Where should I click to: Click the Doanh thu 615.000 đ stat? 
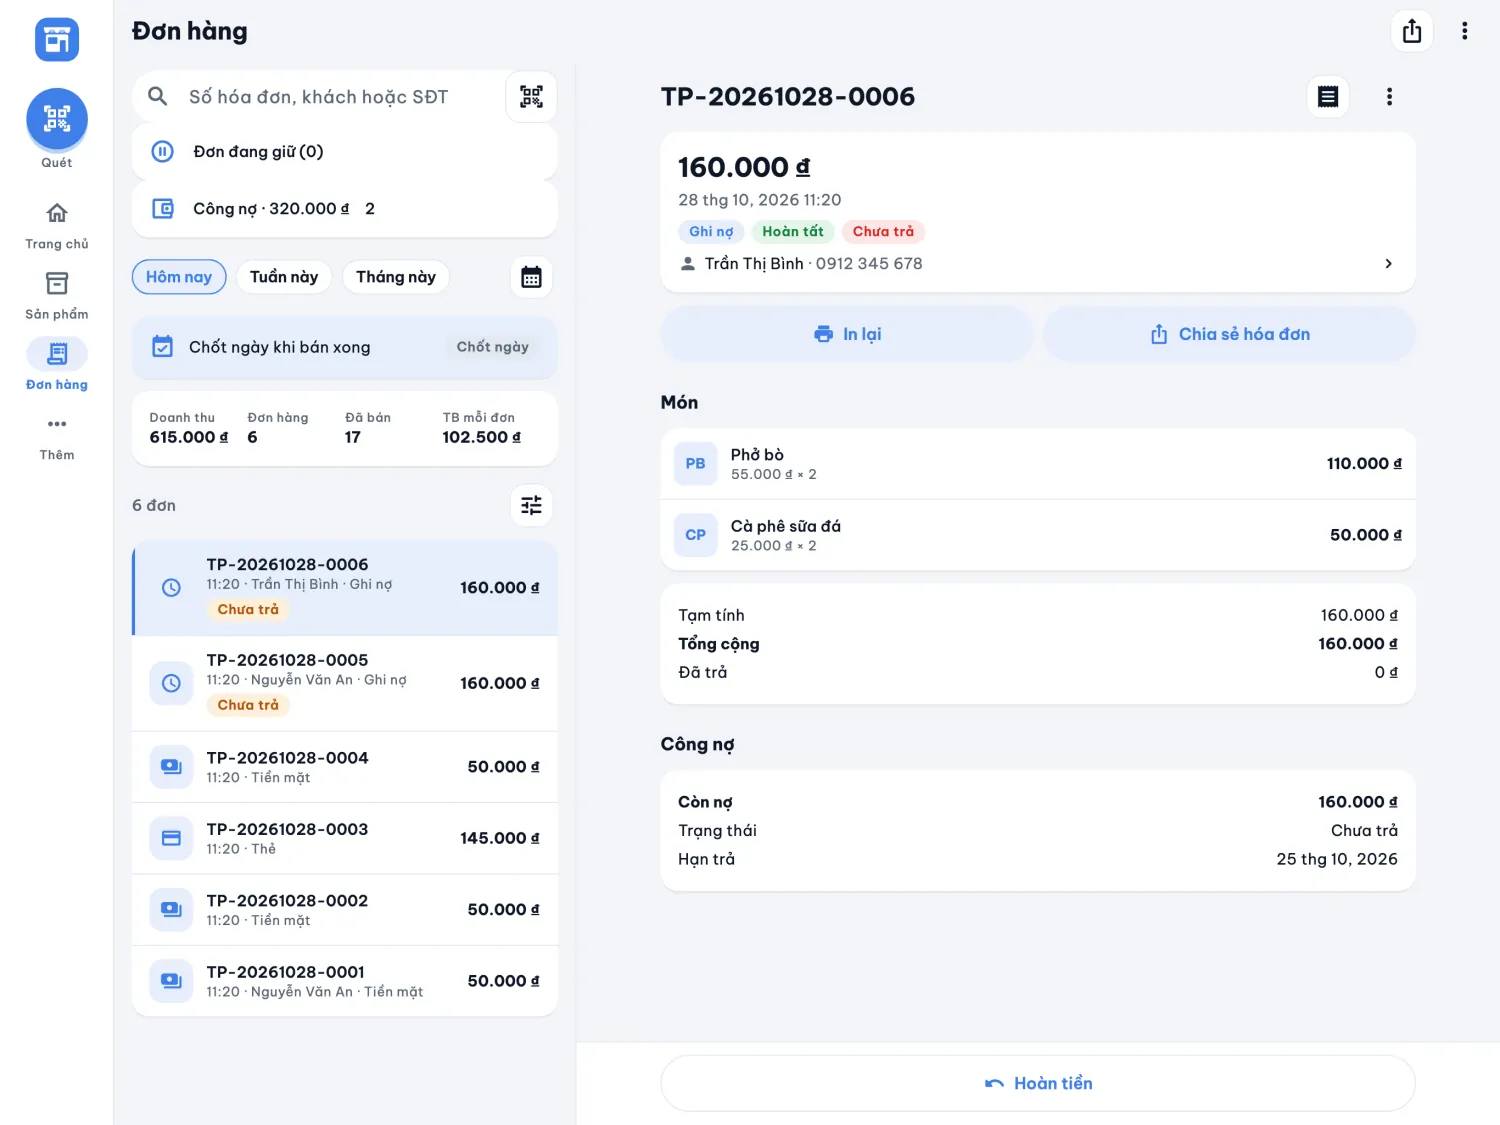click(189, 428)
